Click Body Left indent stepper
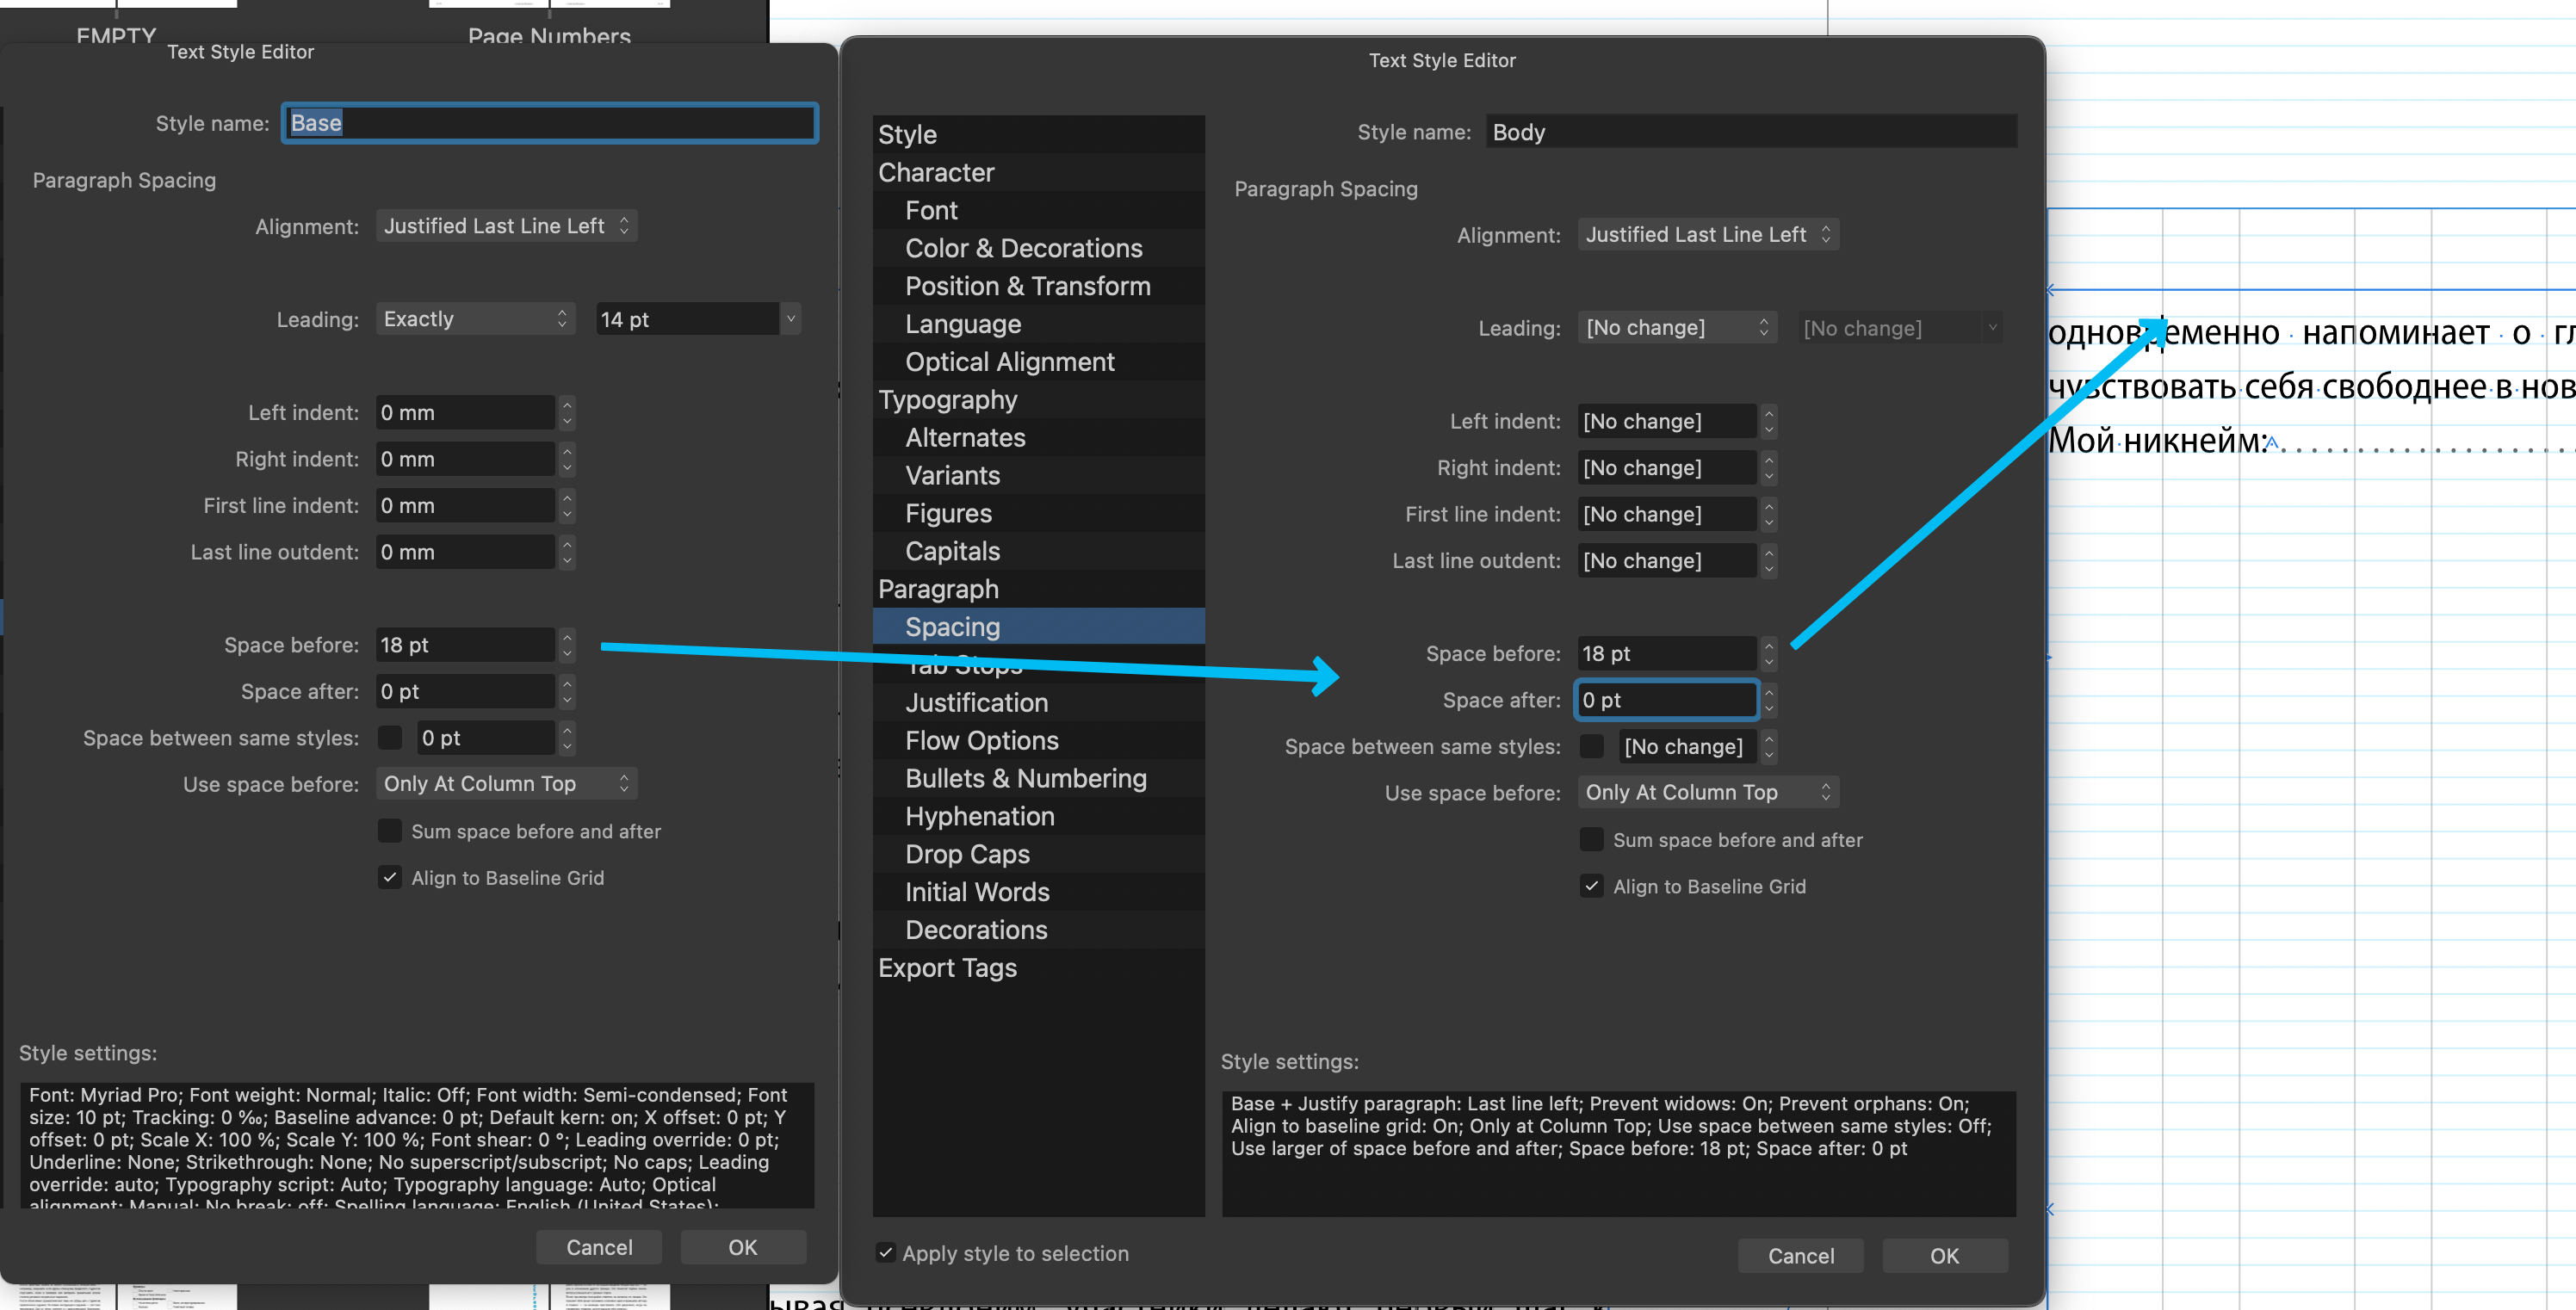 tap(1768, 421)
